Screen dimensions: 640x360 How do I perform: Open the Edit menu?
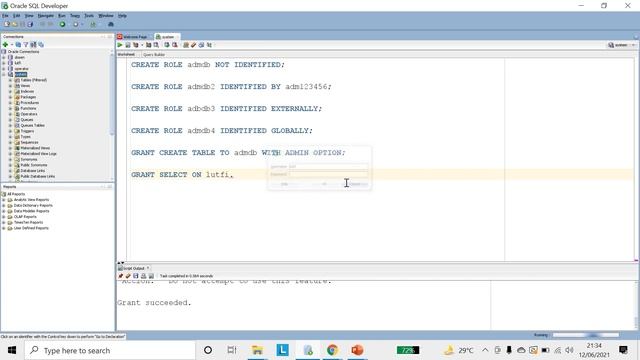point(16,16)
